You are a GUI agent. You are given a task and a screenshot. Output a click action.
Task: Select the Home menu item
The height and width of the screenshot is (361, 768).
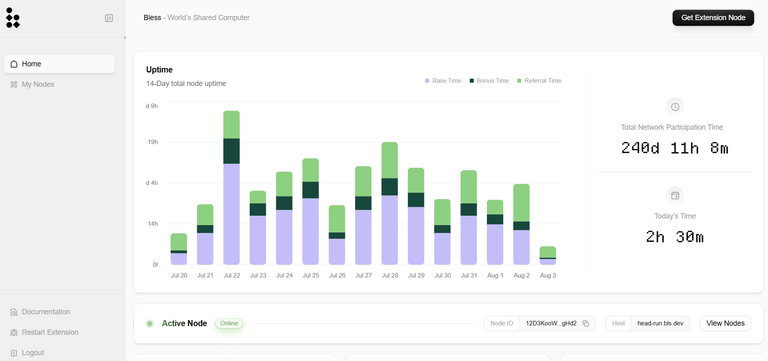pyautogui.click(x=59, y=64)
